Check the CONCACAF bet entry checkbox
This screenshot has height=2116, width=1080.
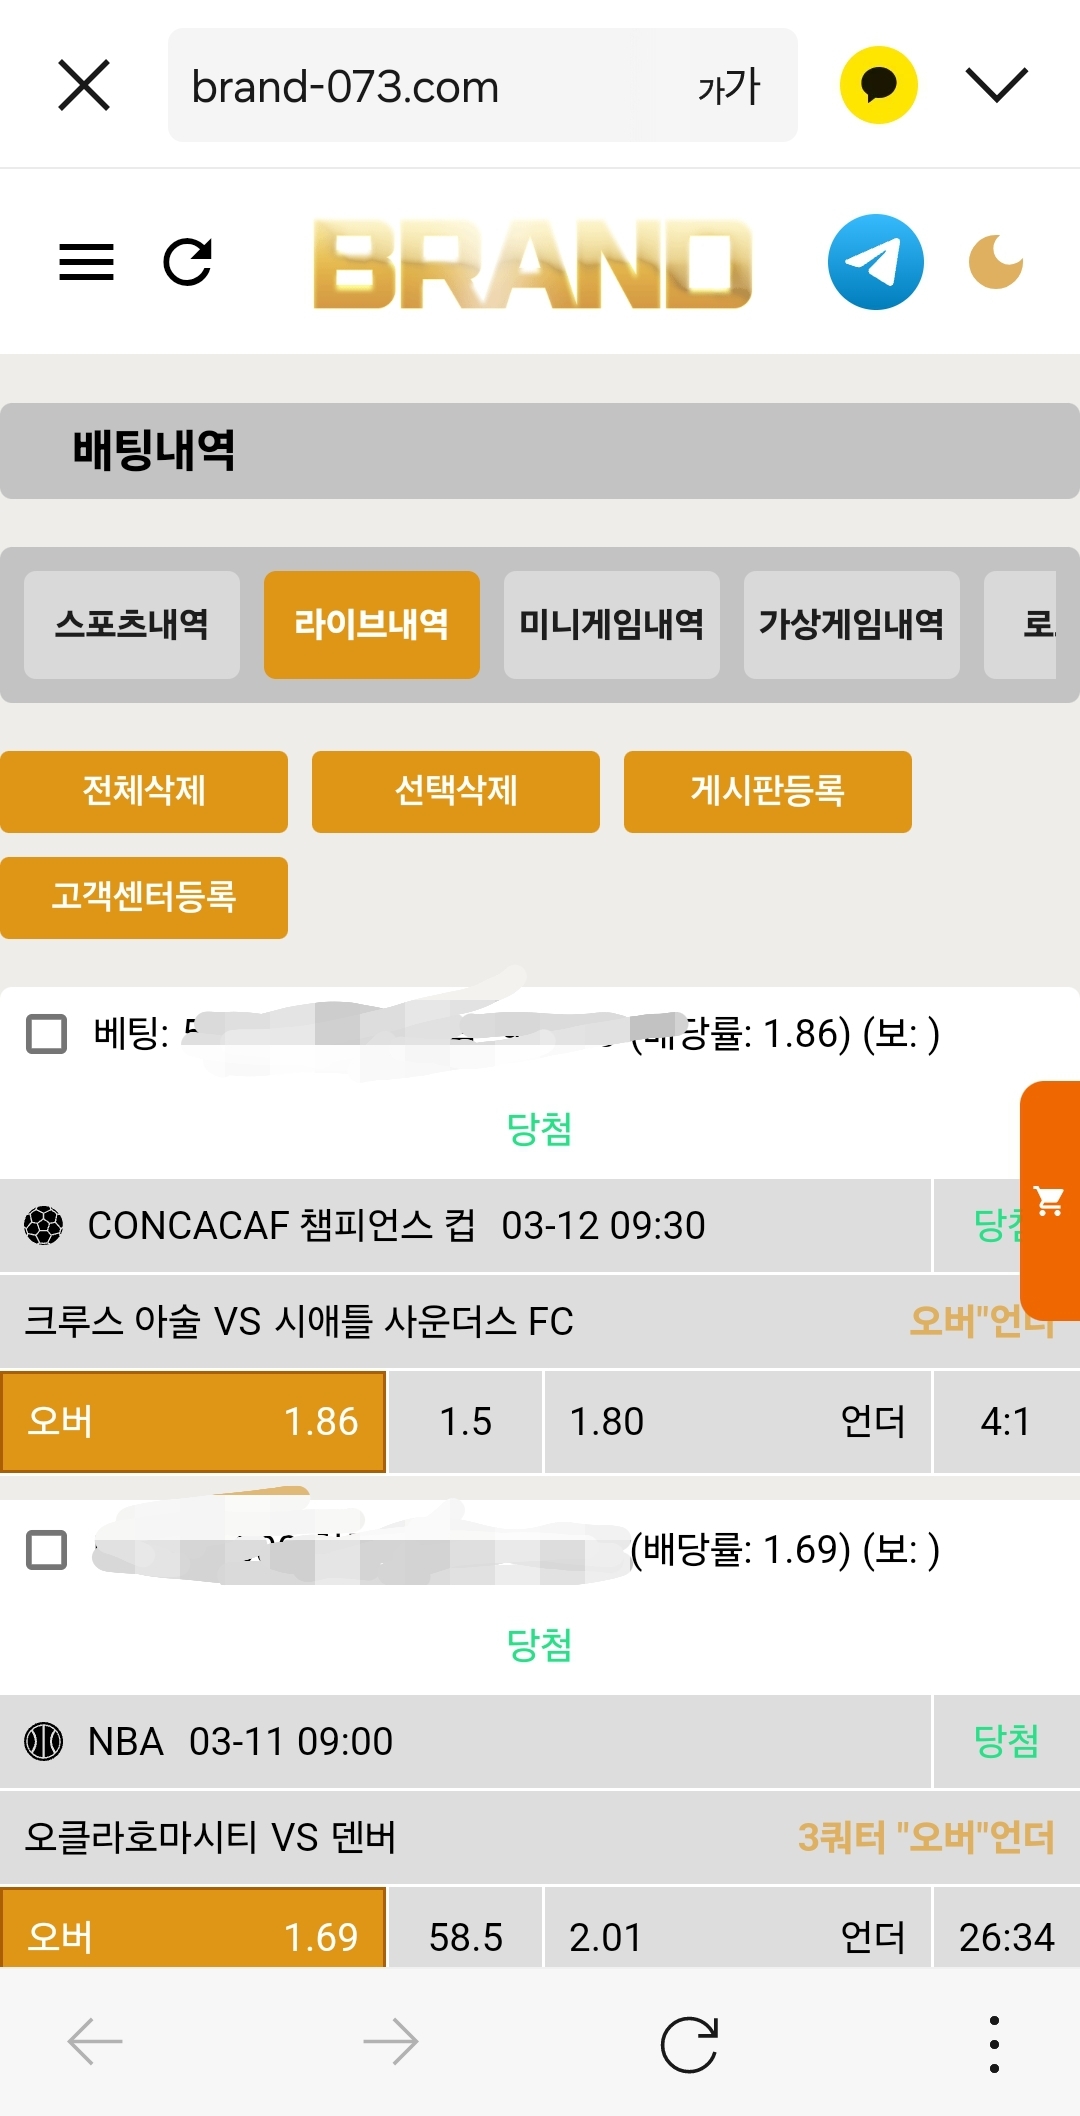point(46,1034)
